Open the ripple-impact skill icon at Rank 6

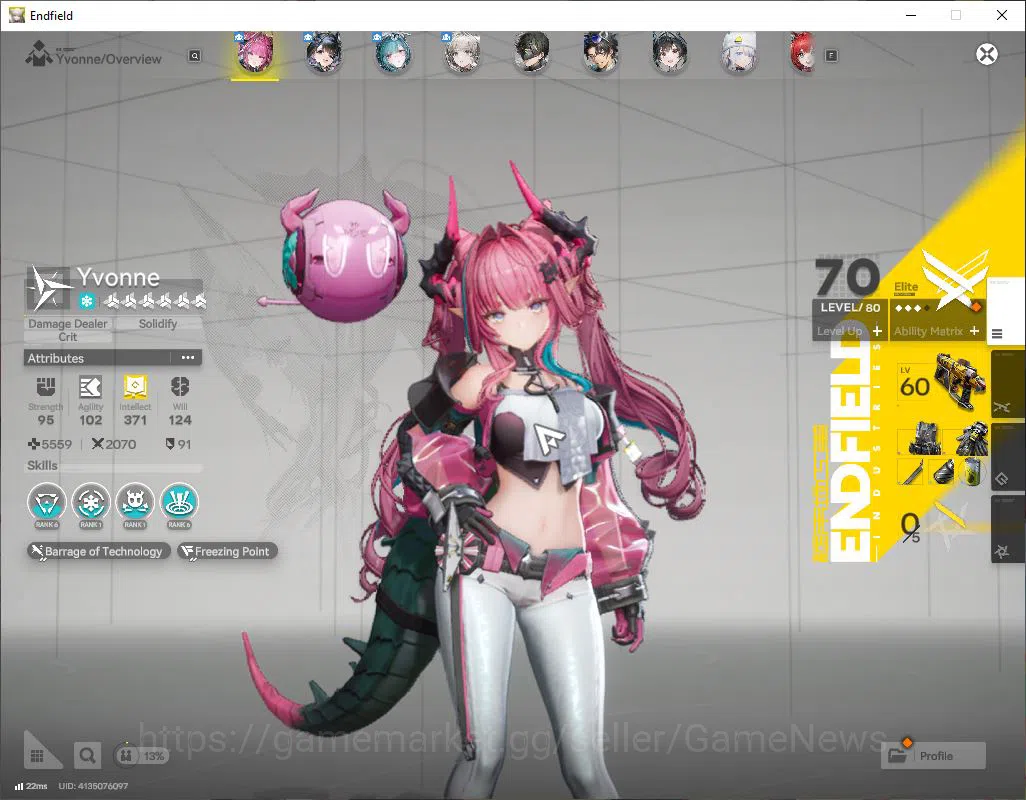point(179,504)
